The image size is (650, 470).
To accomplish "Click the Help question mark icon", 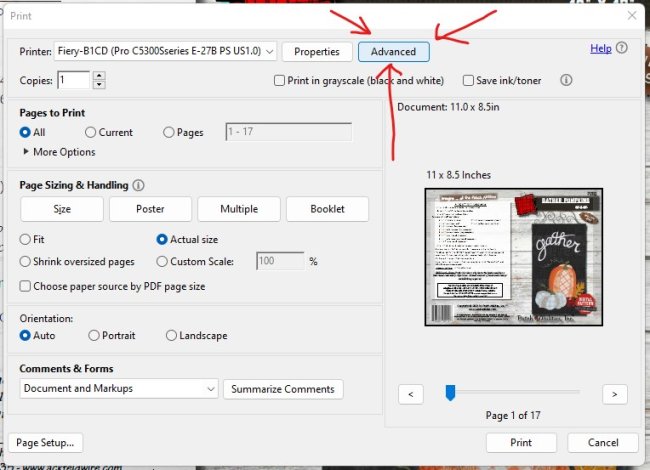I will [x=621, y=48].
